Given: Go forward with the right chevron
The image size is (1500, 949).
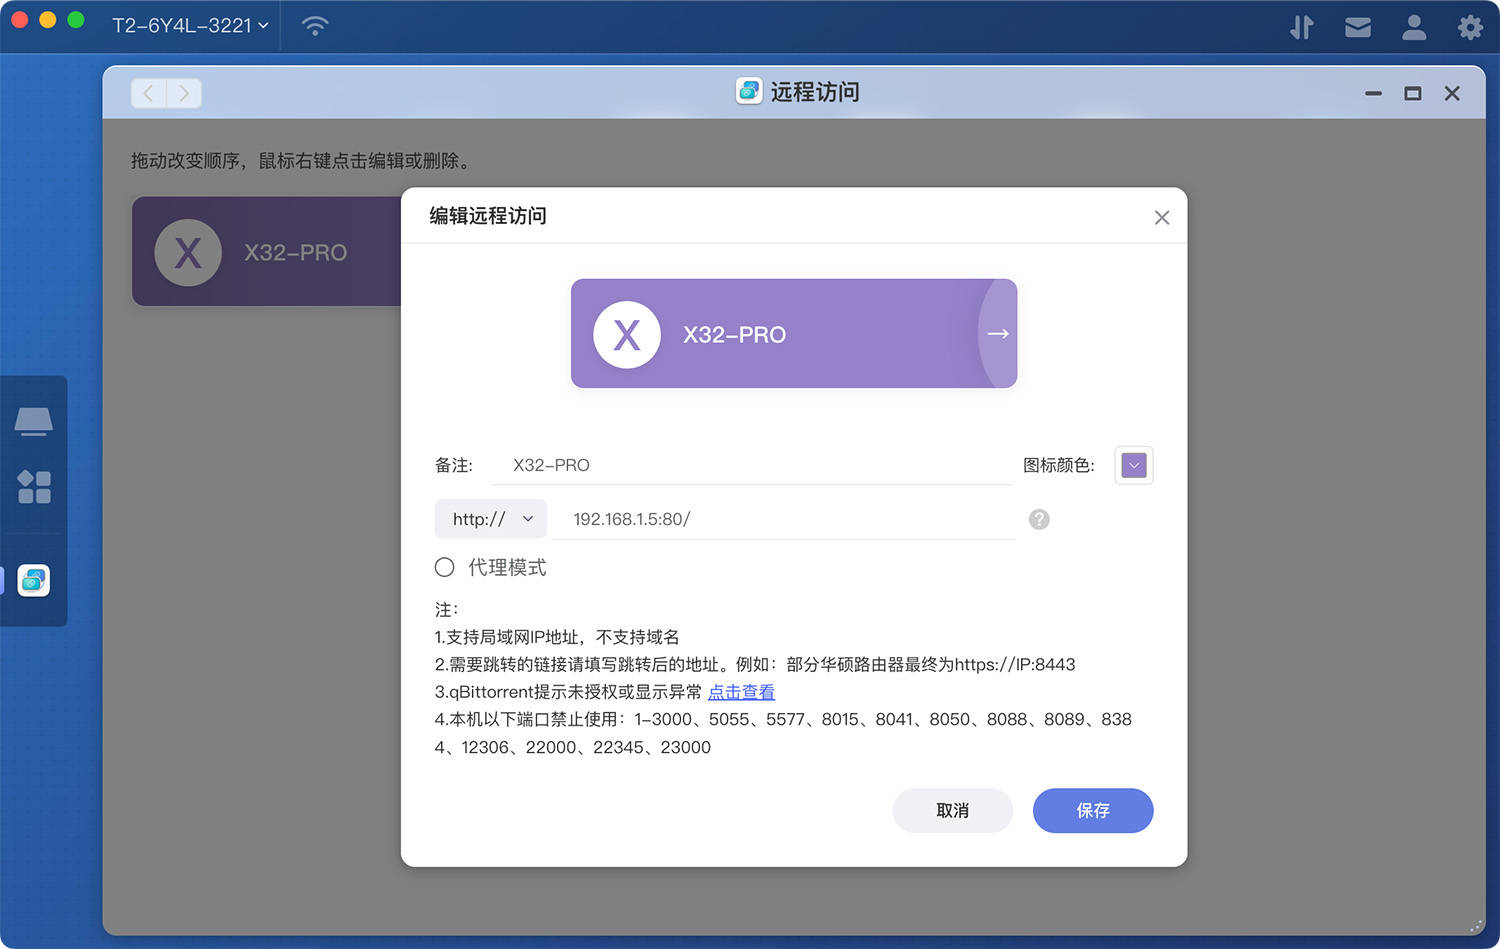Looking at the screenshot, I should pos(184,93).
